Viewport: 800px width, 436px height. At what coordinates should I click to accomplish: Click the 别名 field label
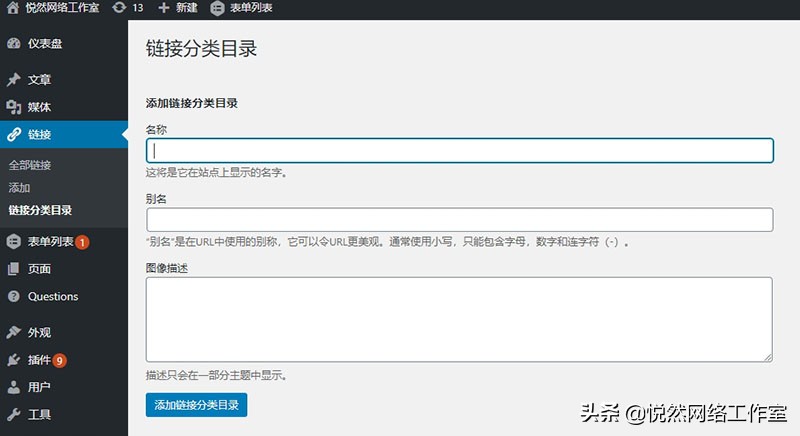pyautogui.click(x=156, y=199)
